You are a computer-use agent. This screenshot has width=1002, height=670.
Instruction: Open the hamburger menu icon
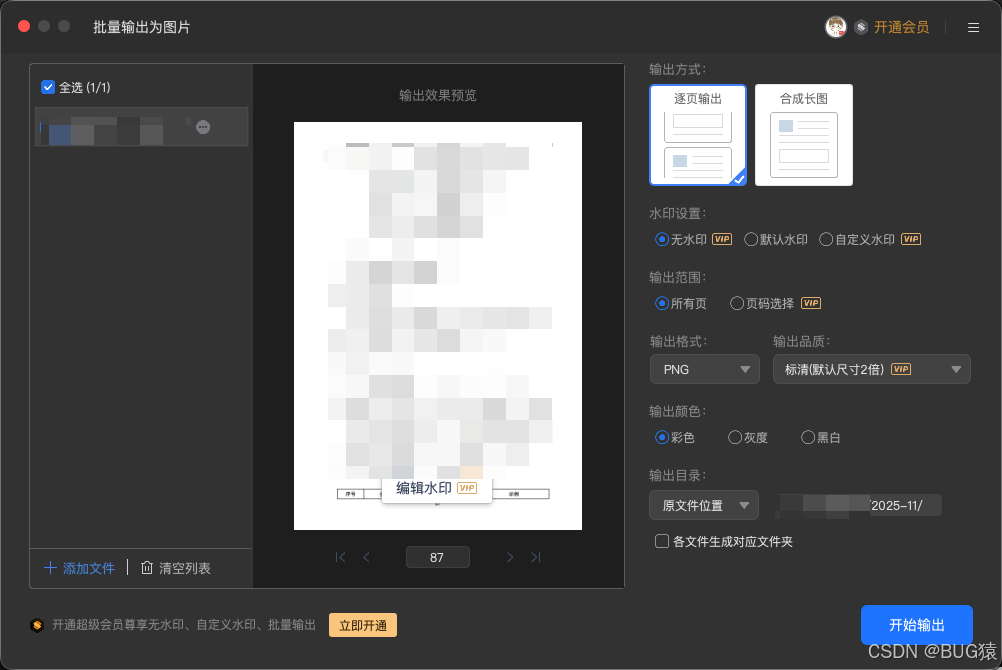[x=973, y=27]
